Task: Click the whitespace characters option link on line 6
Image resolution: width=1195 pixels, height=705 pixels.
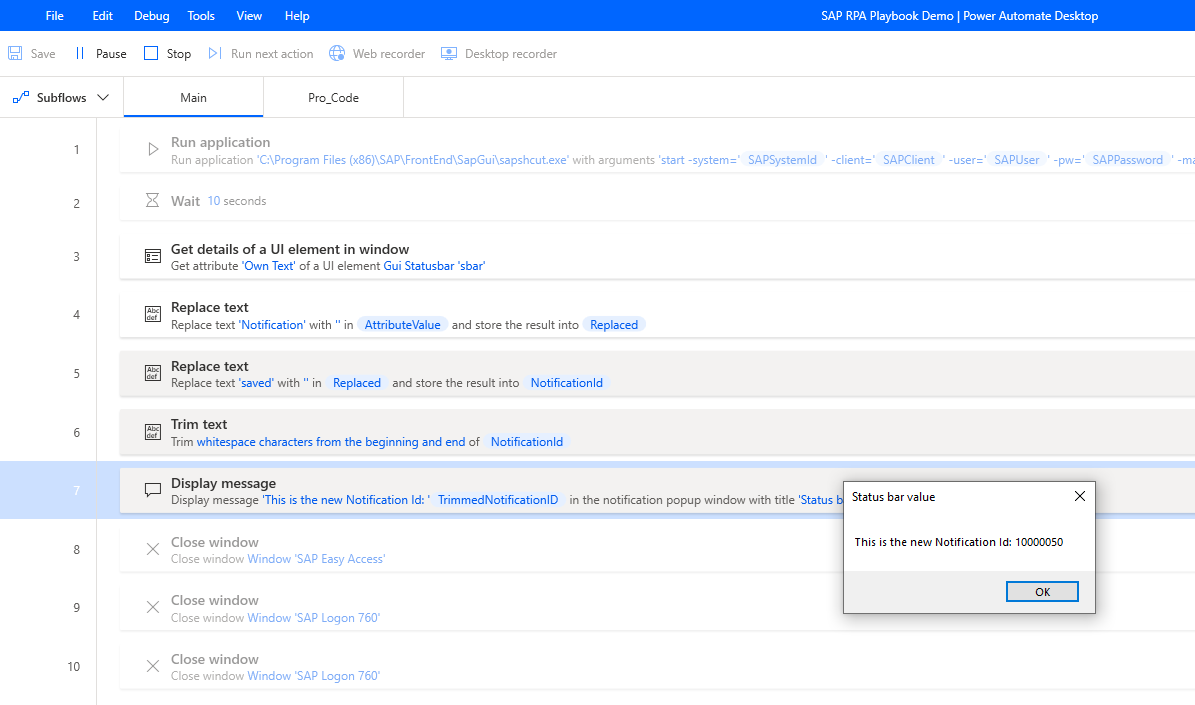Action: [331, 442]
